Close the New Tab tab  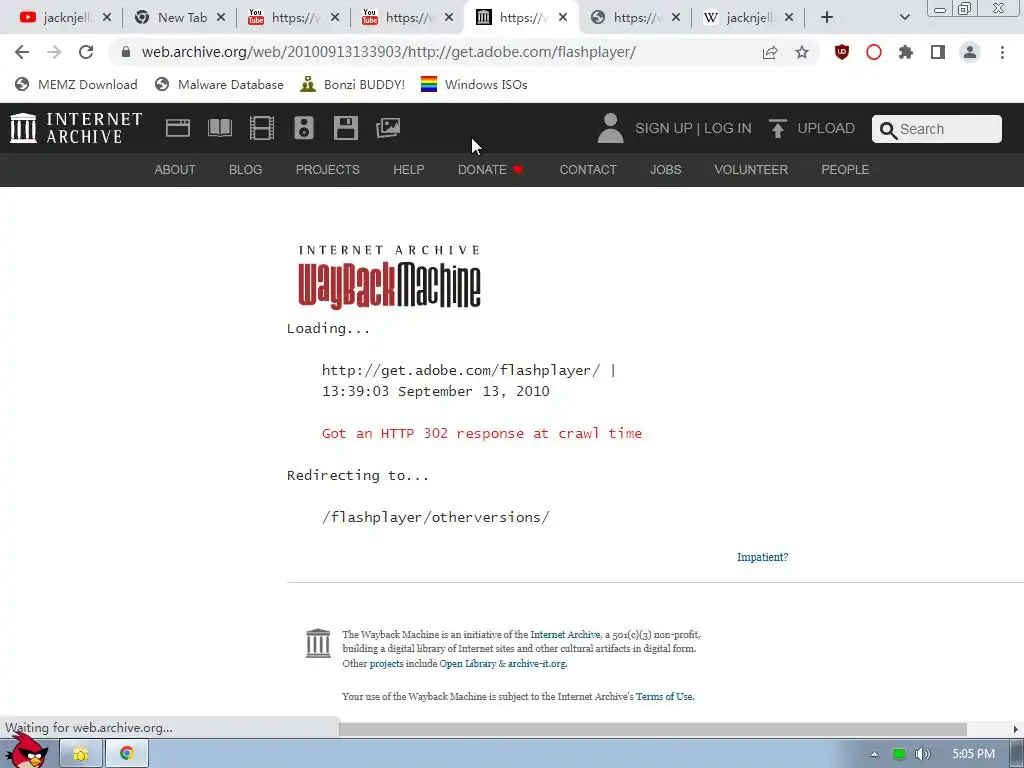(221, 18)
